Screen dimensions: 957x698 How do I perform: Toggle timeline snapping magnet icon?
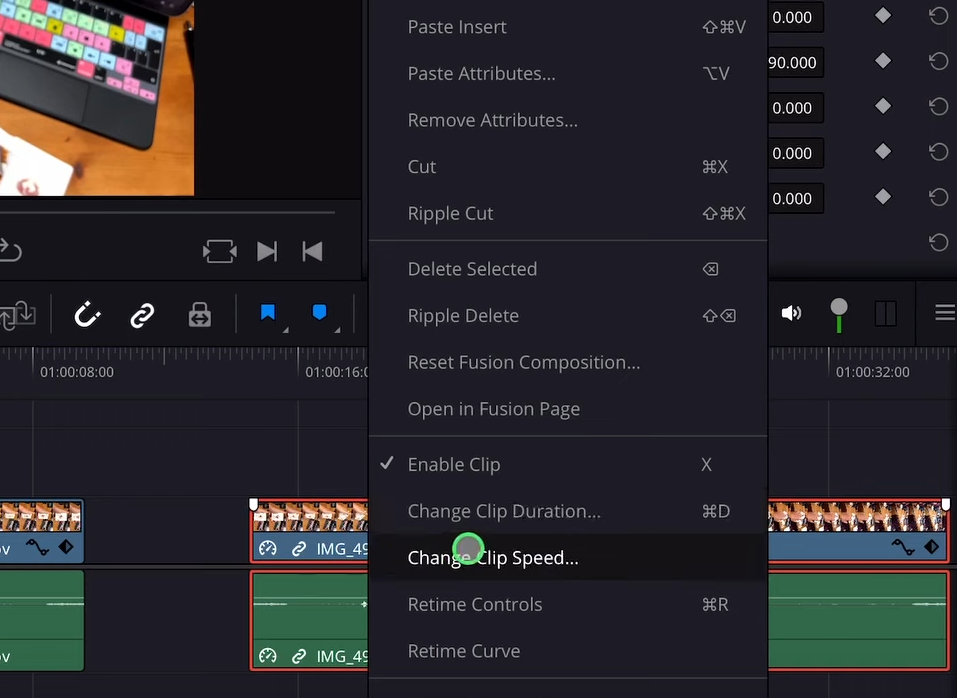pyautogui.click(x=87, y=315)
